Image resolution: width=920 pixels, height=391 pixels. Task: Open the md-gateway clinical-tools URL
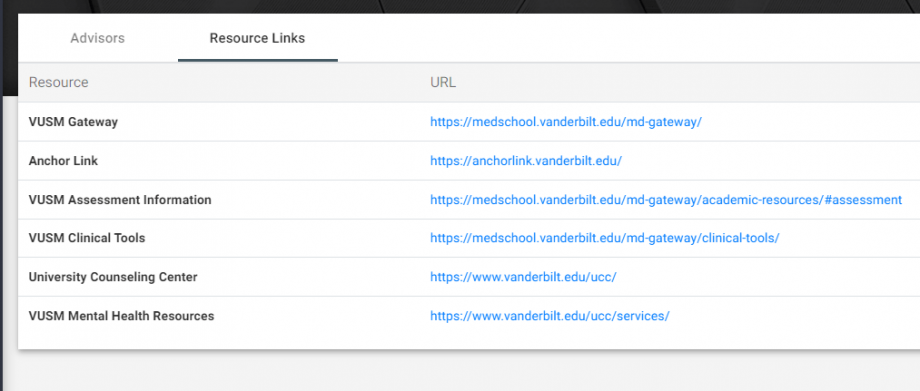[604, 238]
